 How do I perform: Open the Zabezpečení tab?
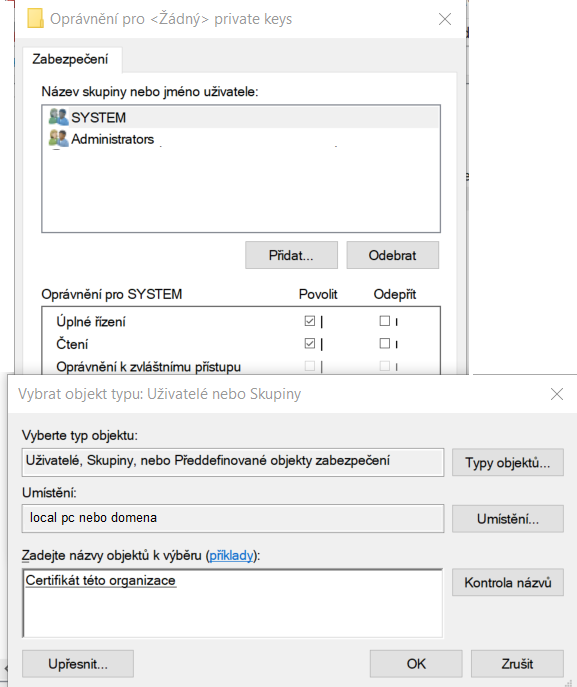[x=70, y=59]
